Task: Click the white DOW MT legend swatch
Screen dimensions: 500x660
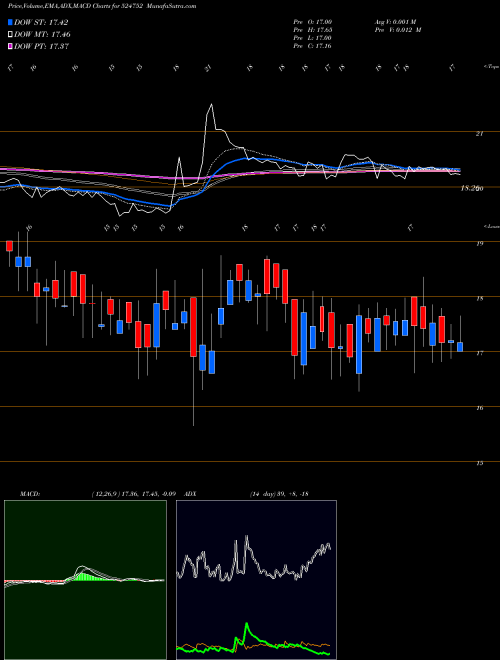Action: (x=10, y=35)
